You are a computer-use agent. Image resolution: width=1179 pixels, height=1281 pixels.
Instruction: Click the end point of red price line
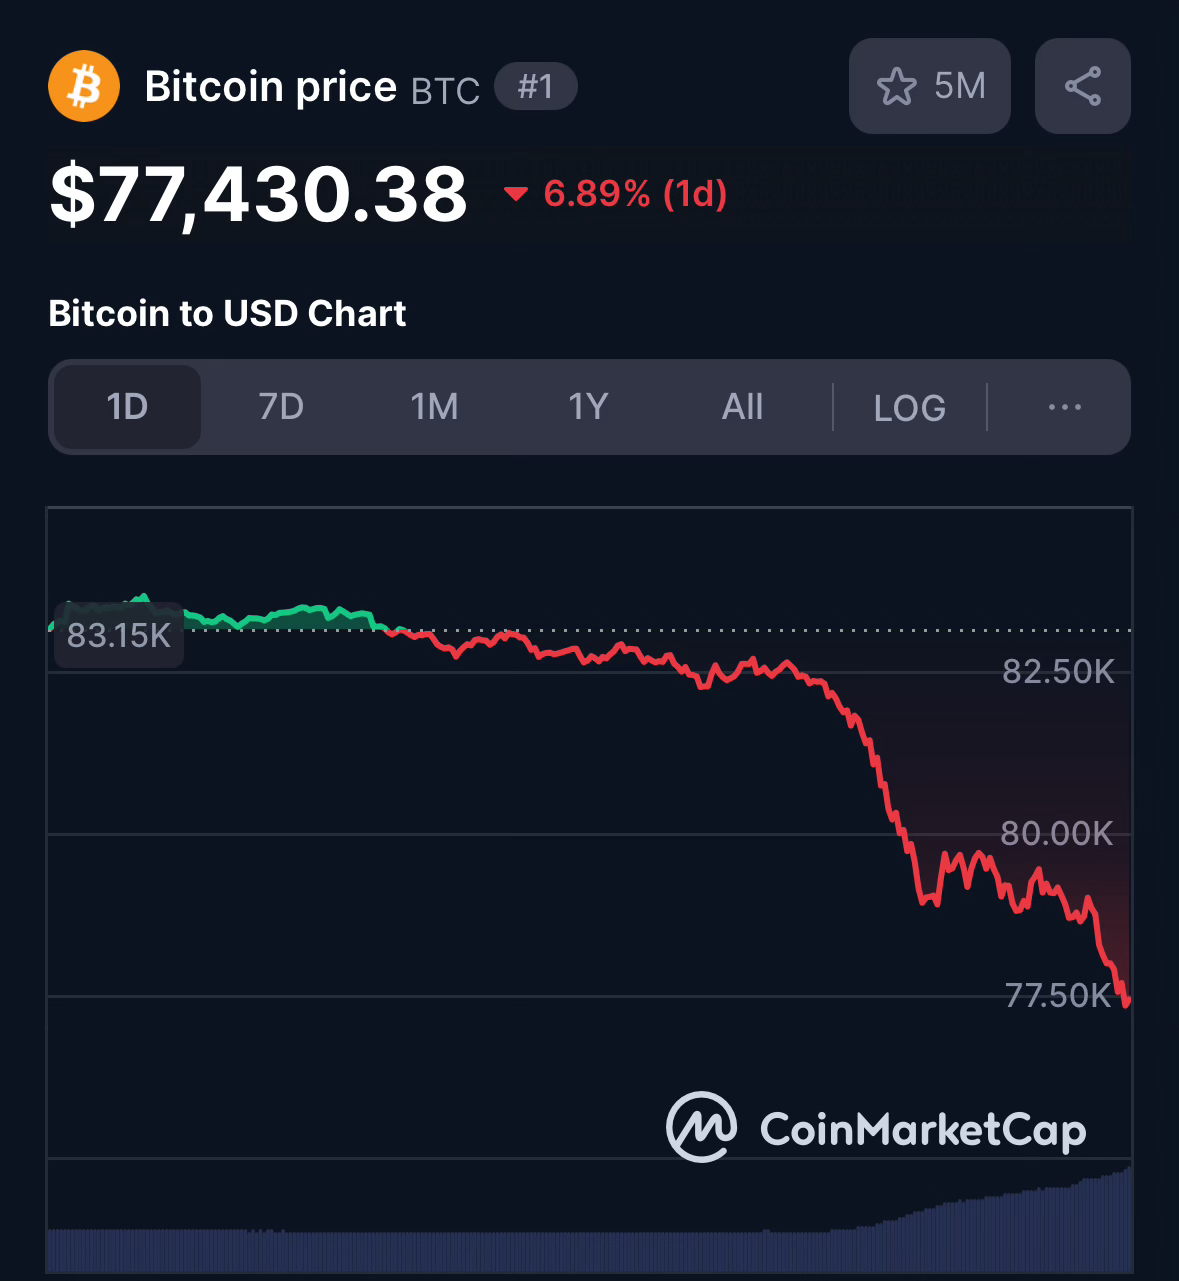(x=1127, y=1002)
